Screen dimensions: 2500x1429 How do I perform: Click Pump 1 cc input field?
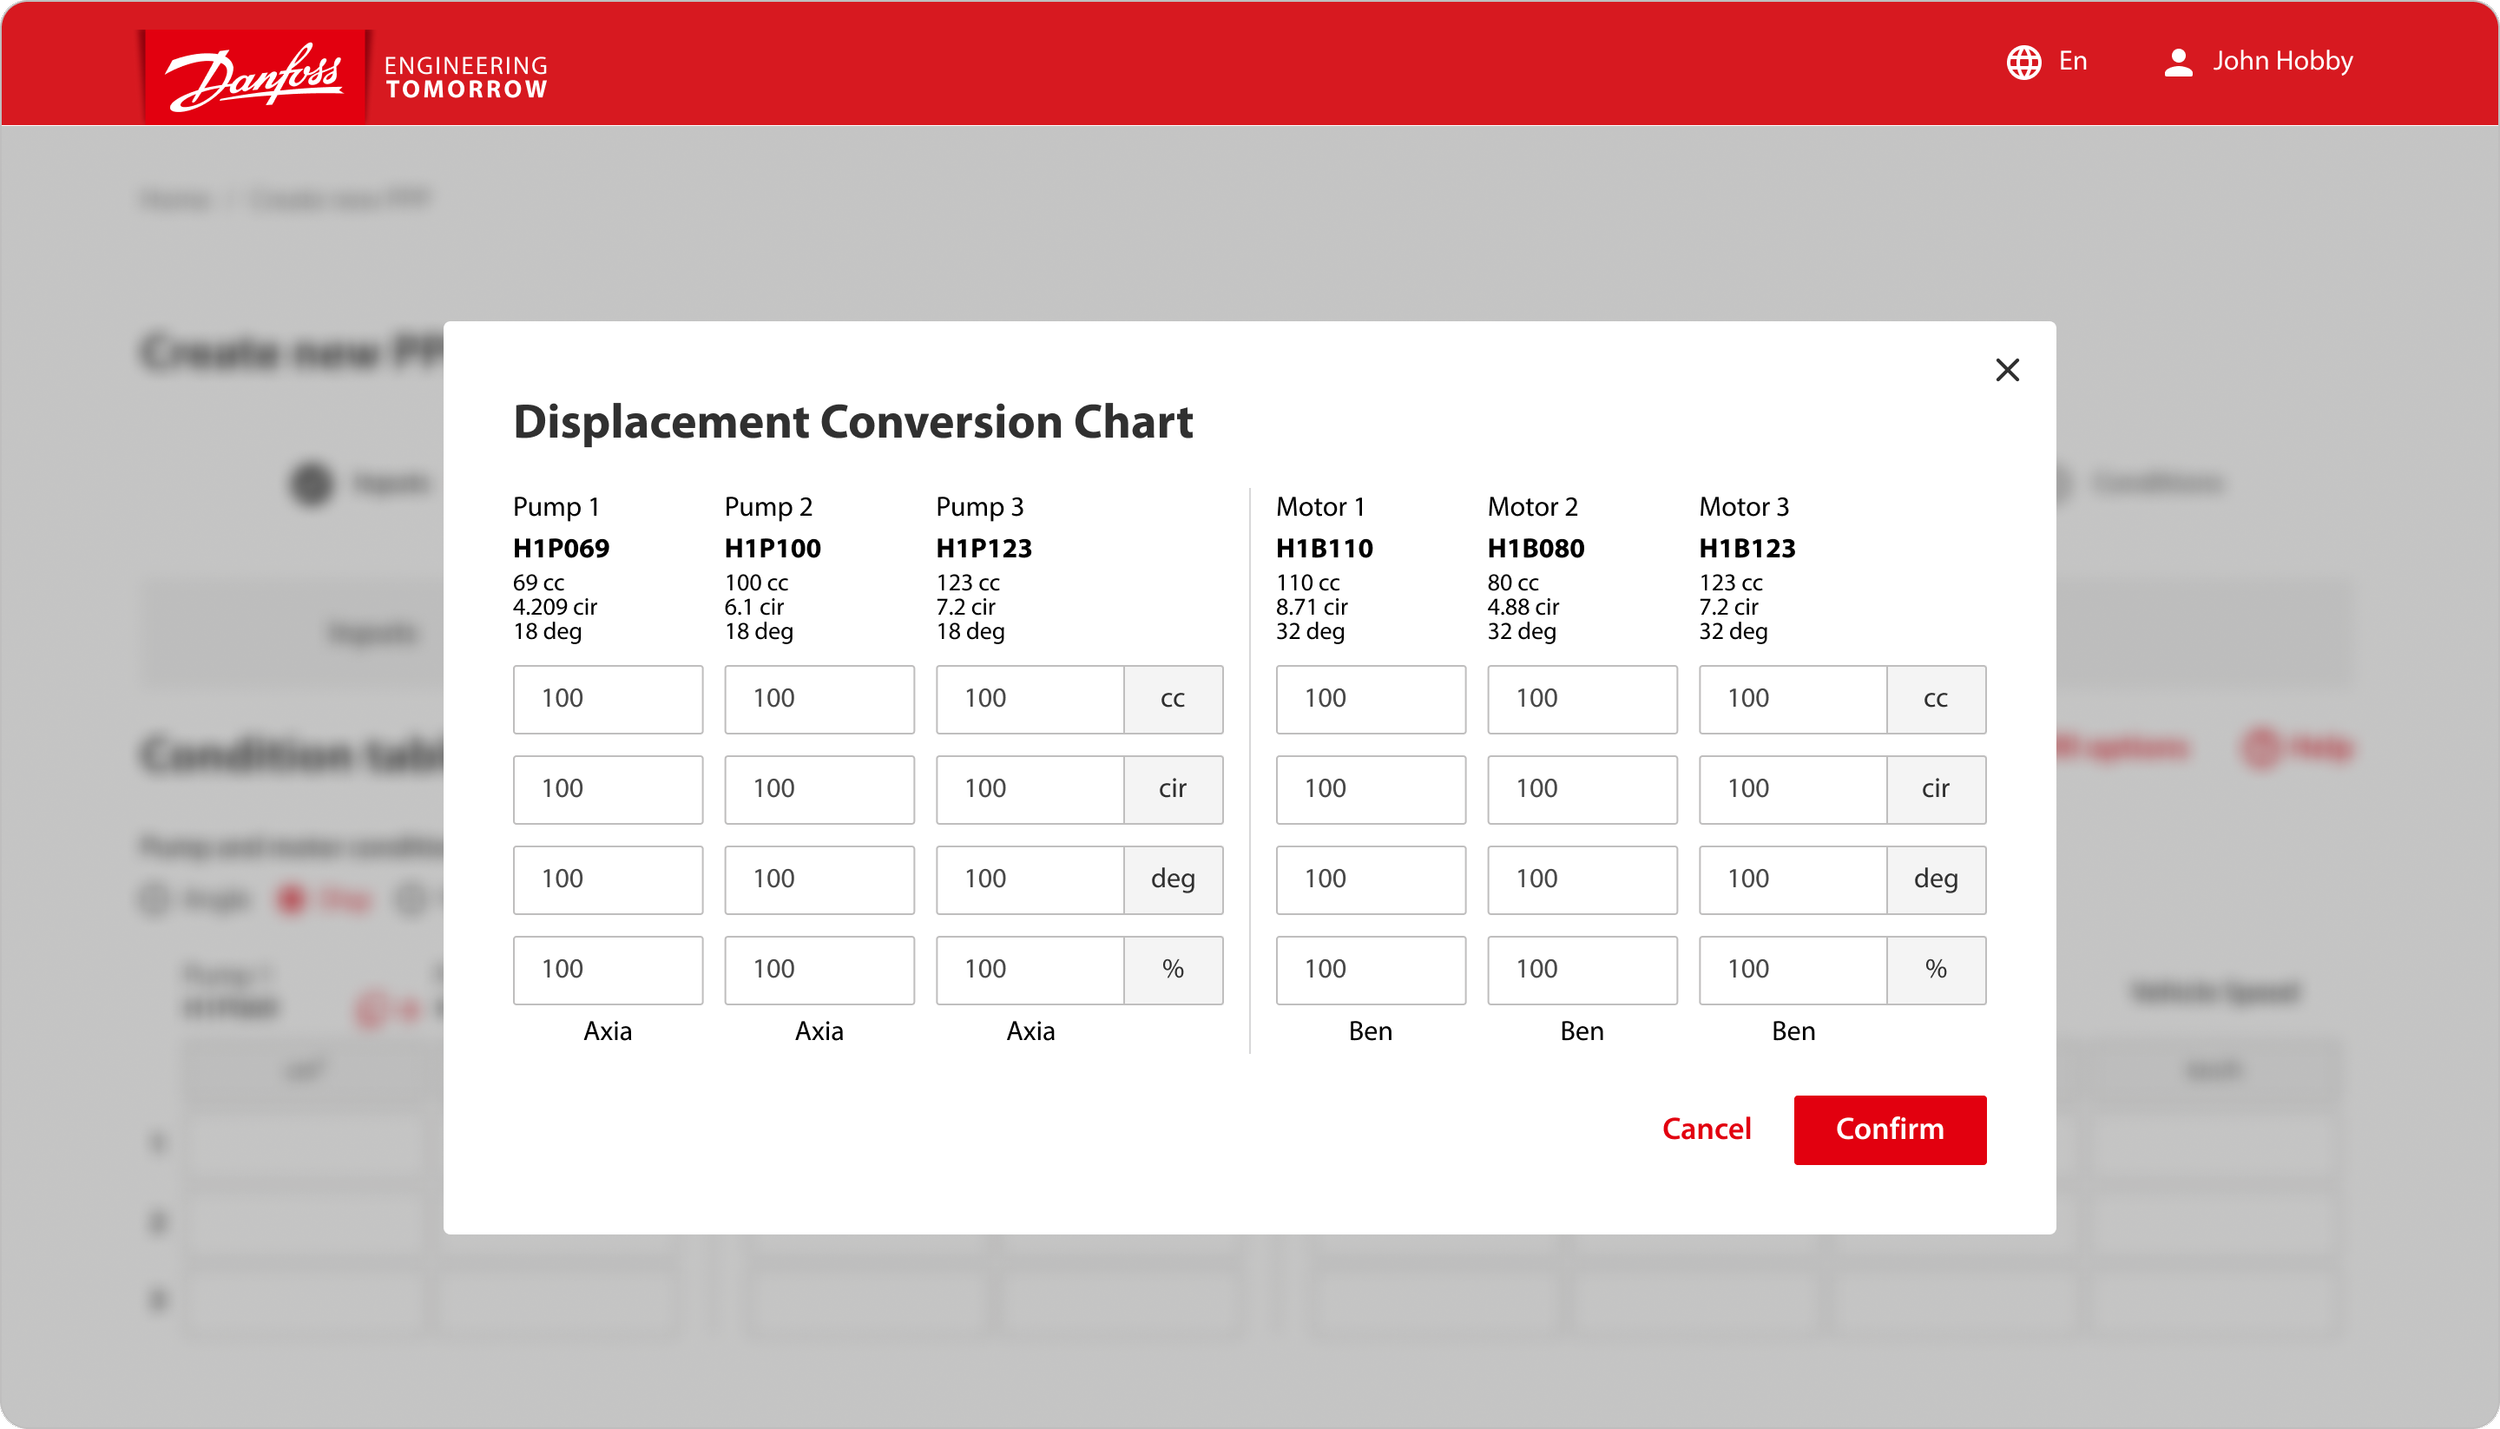pos(607,699)
